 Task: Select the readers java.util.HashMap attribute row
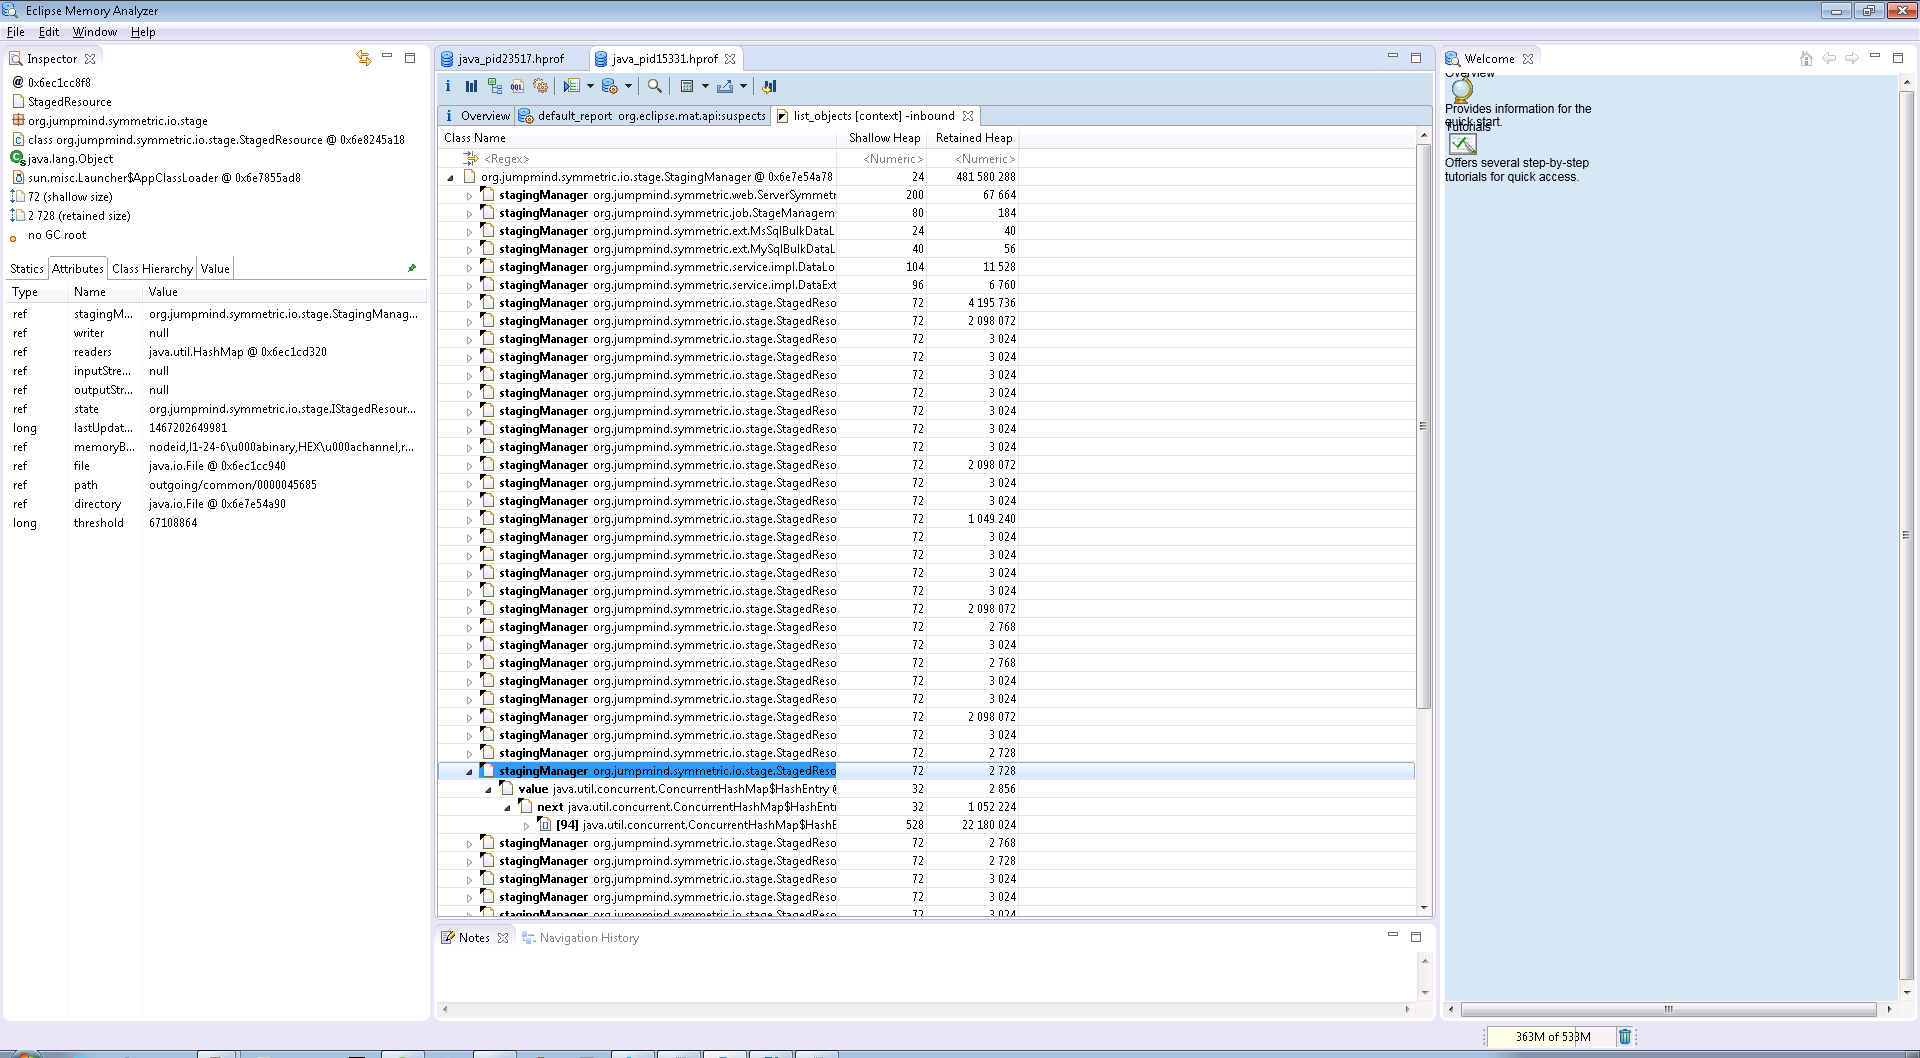click(214, 352)
